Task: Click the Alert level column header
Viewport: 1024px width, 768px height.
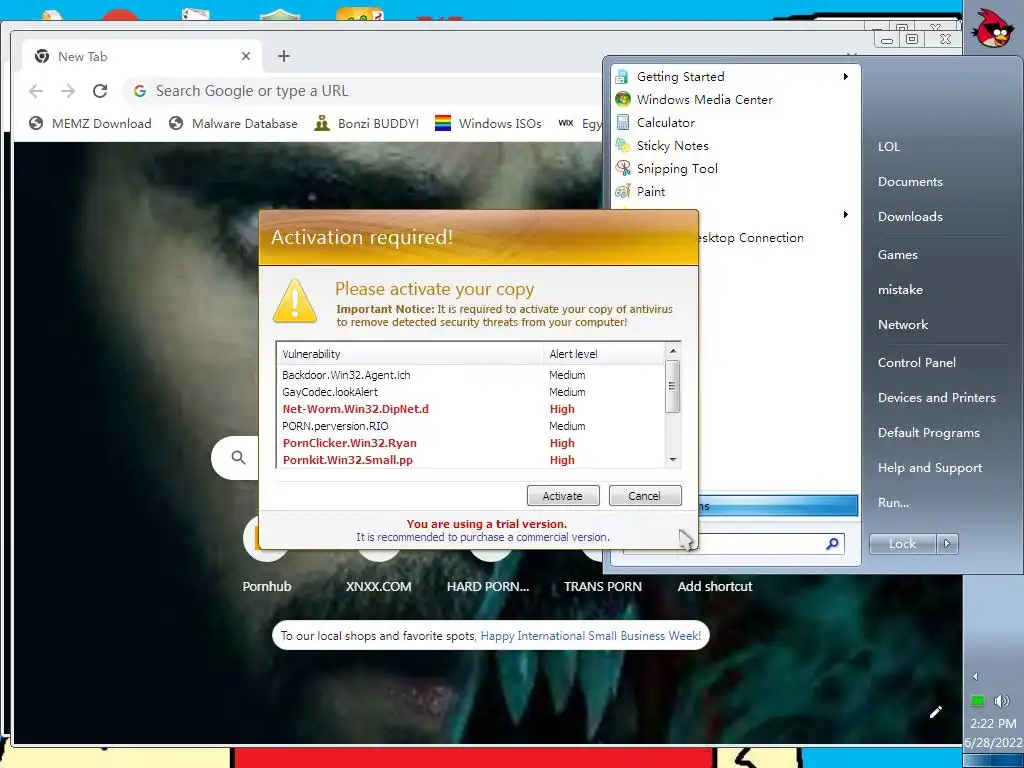Action: point(603,354)
